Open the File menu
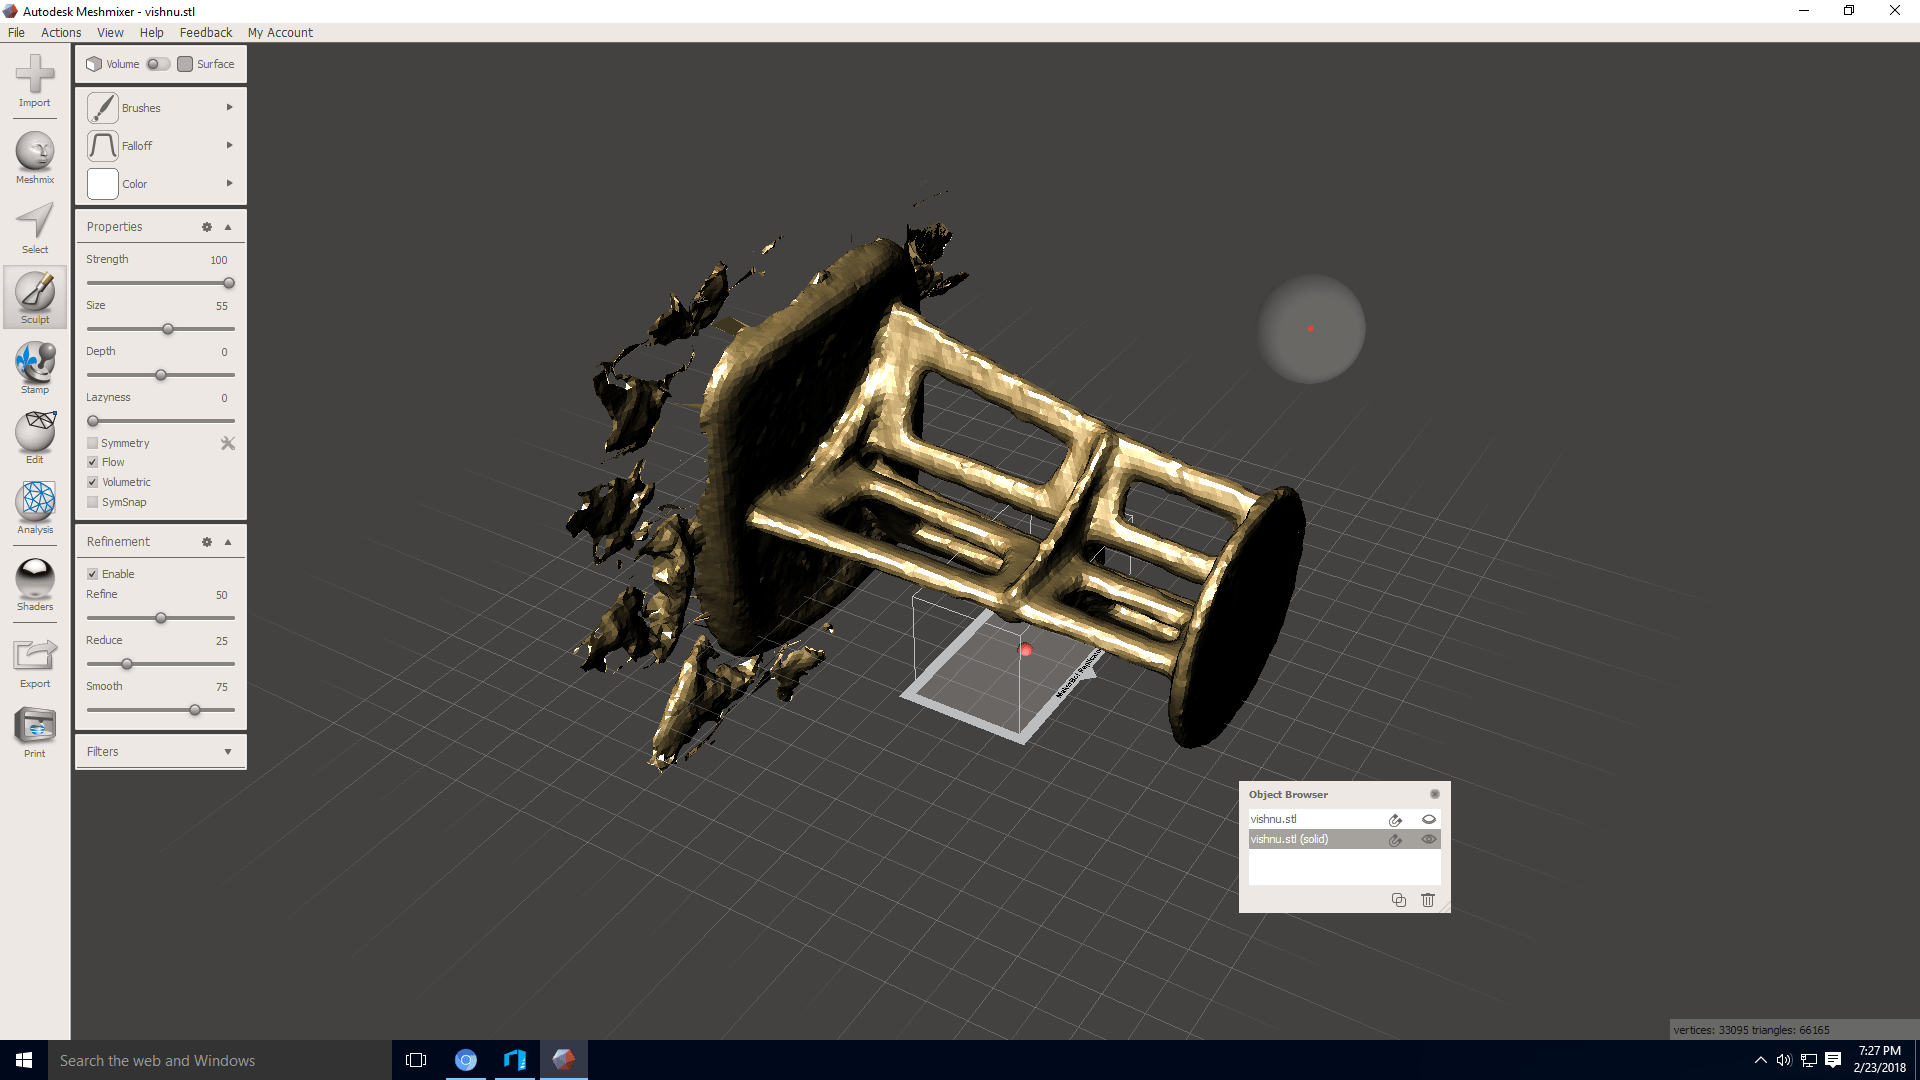Viewport: 1920px width, 1080px height. point(16,32)
